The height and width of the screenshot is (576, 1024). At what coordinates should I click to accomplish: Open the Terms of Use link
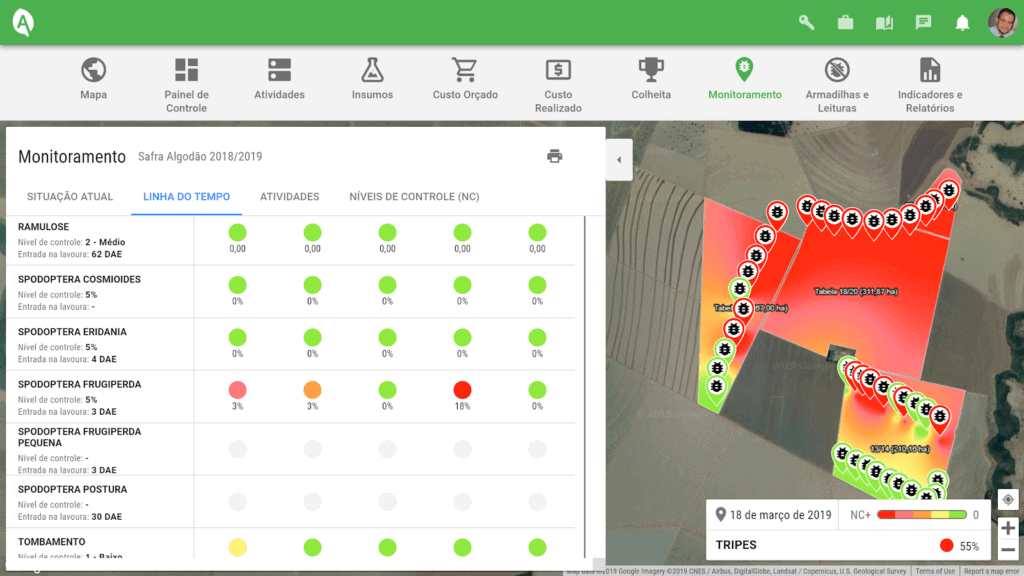point(936,570)
